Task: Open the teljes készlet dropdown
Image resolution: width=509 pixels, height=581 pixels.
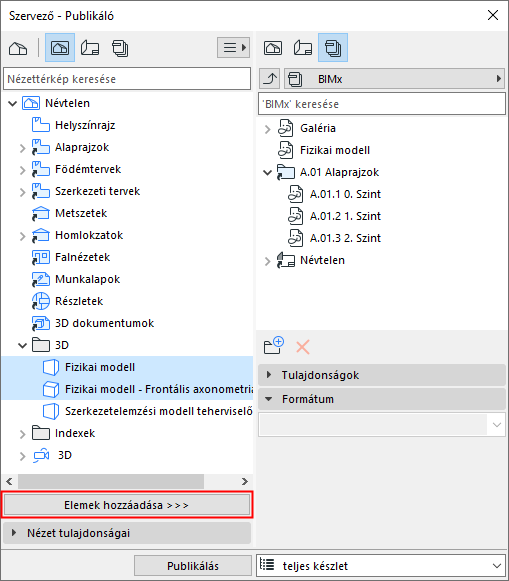Action: tap(382, 566)
